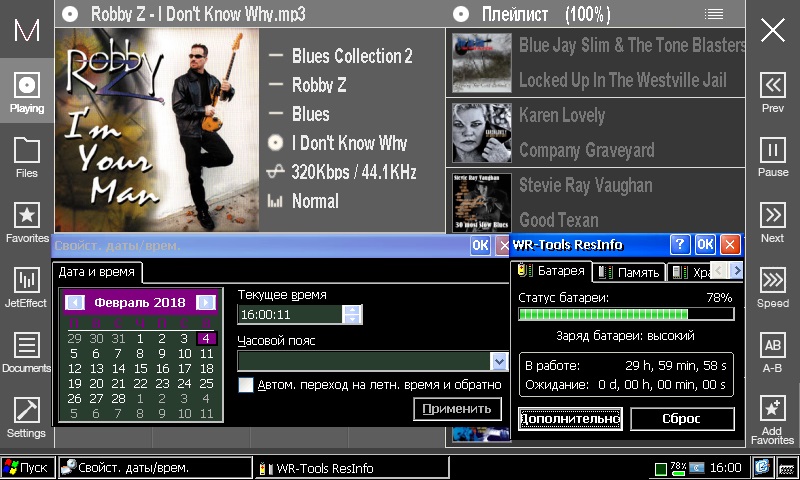Open the JetEffect equalizer icon
The width and height of the screenshot is (800, 480).
(x=27, y=287)
